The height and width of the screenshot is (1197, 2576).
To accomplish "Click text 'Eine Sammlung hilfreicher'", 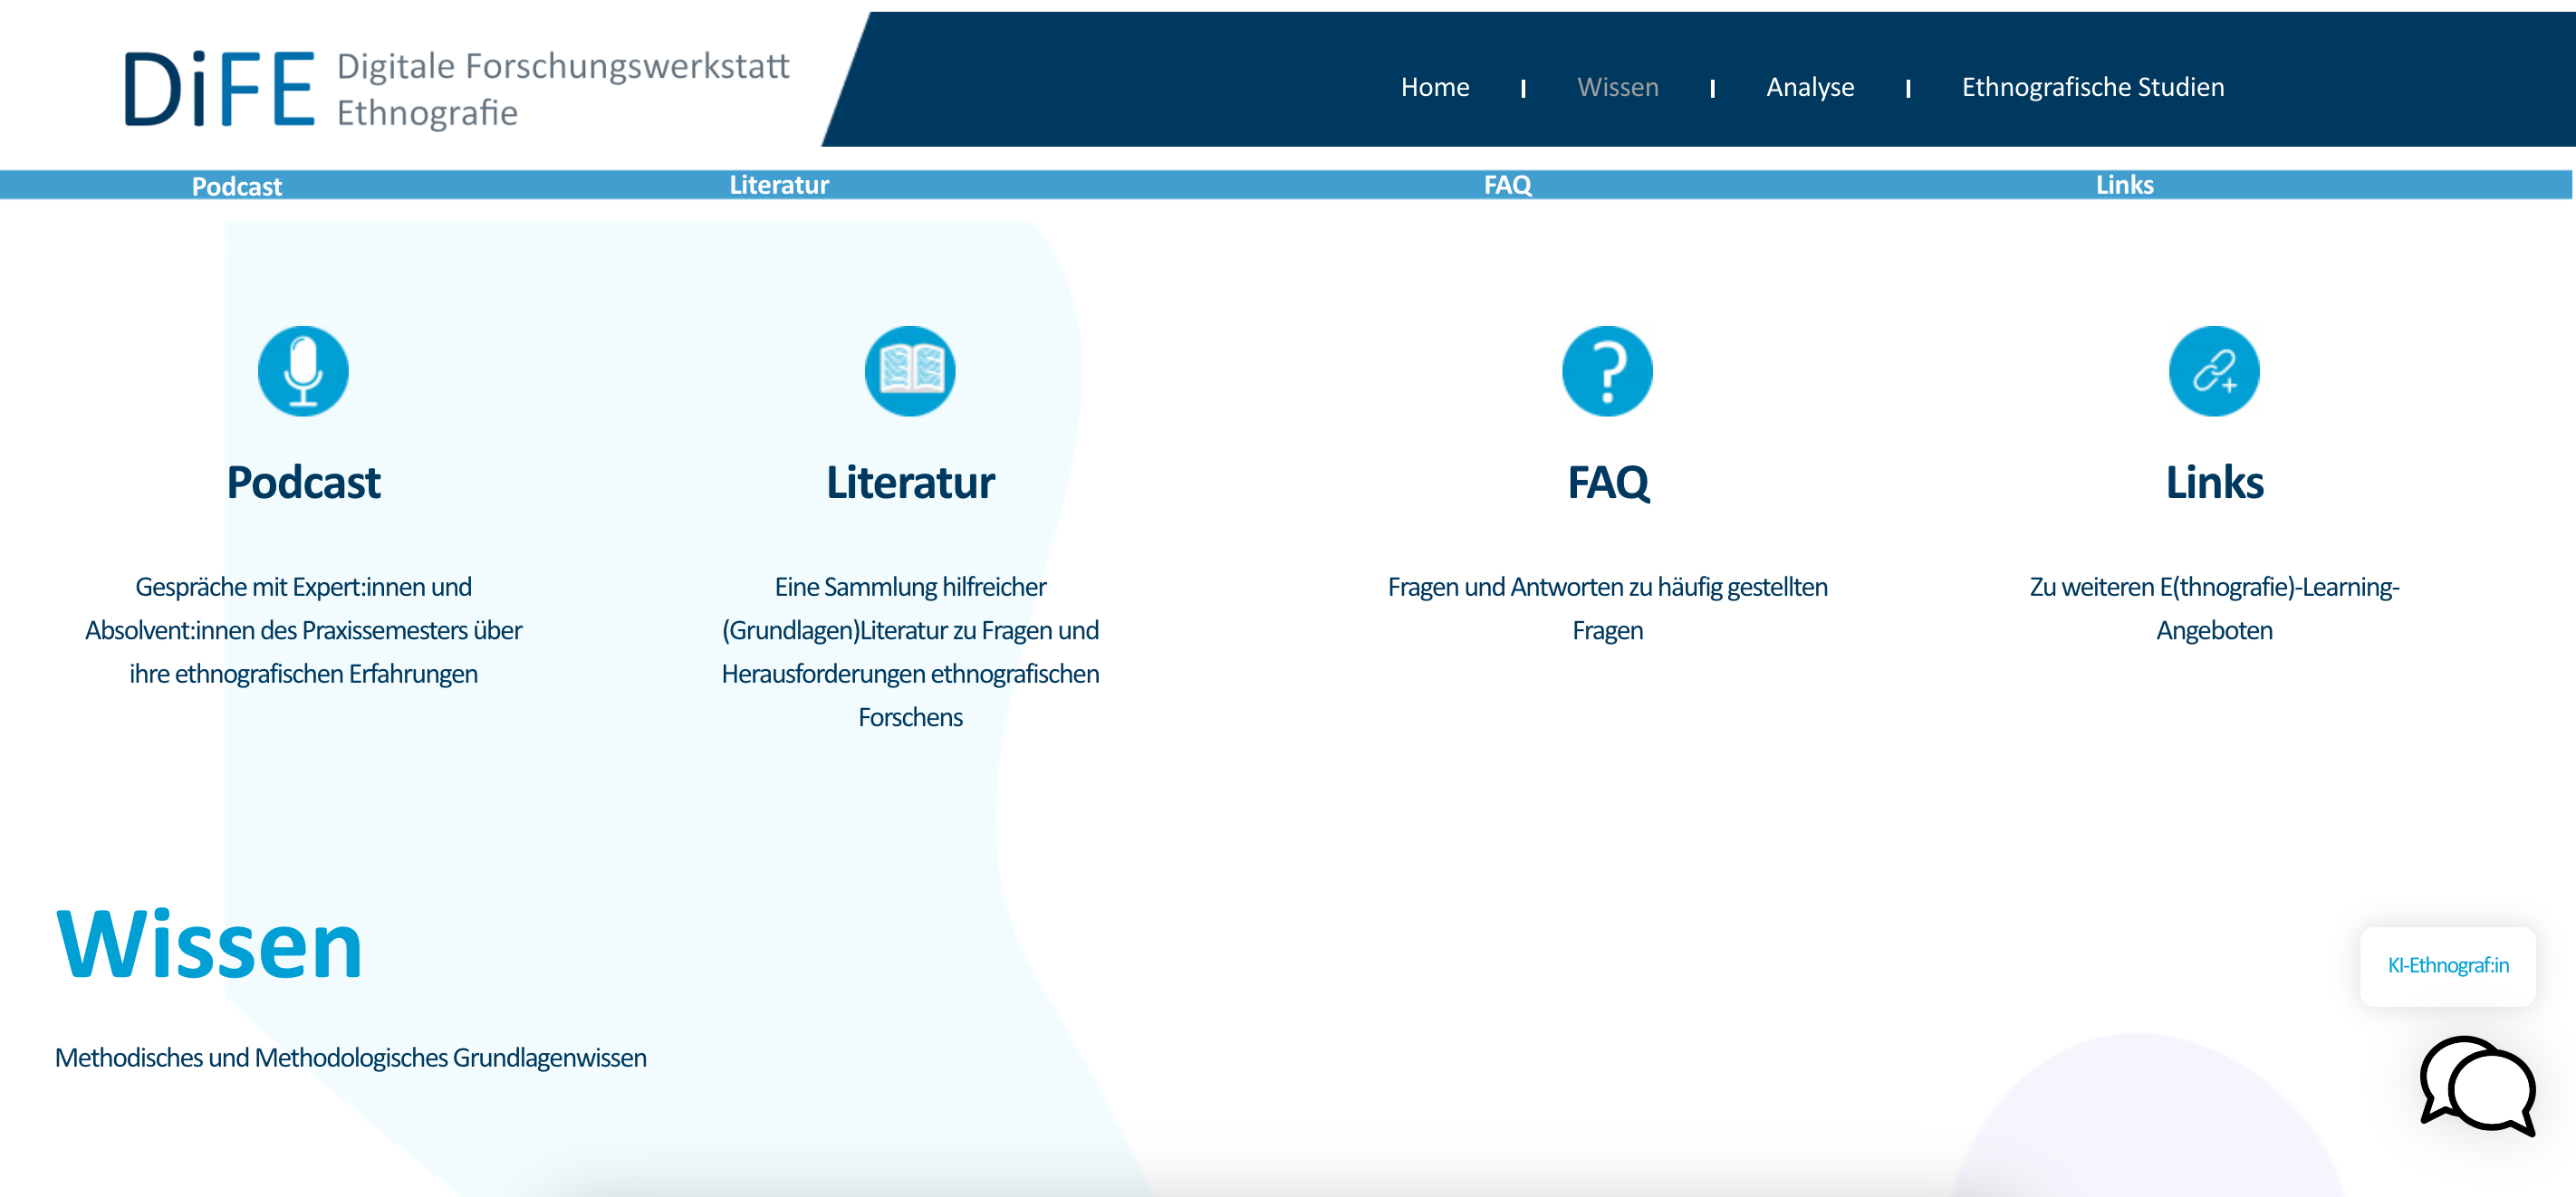I will [x=910, y=586].
